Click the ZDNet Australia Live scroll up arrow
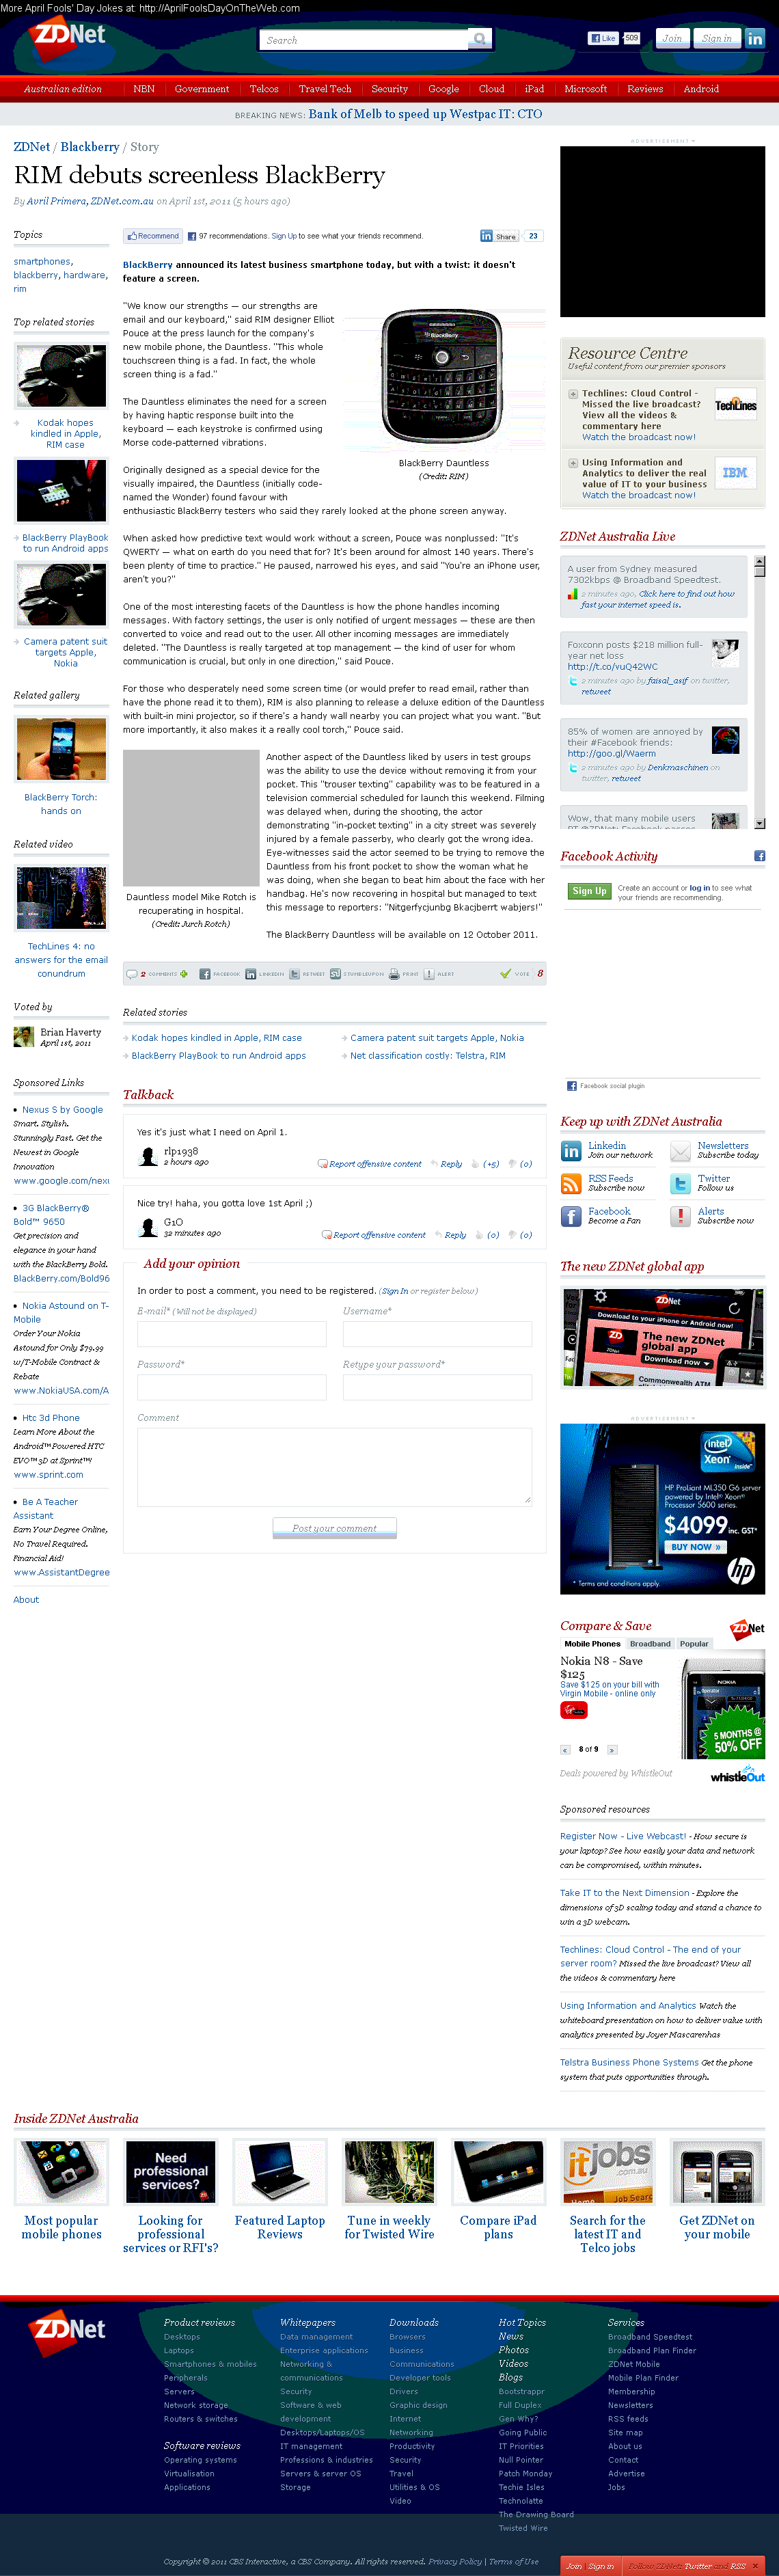 pyautogui.click(x=760, y=560)
